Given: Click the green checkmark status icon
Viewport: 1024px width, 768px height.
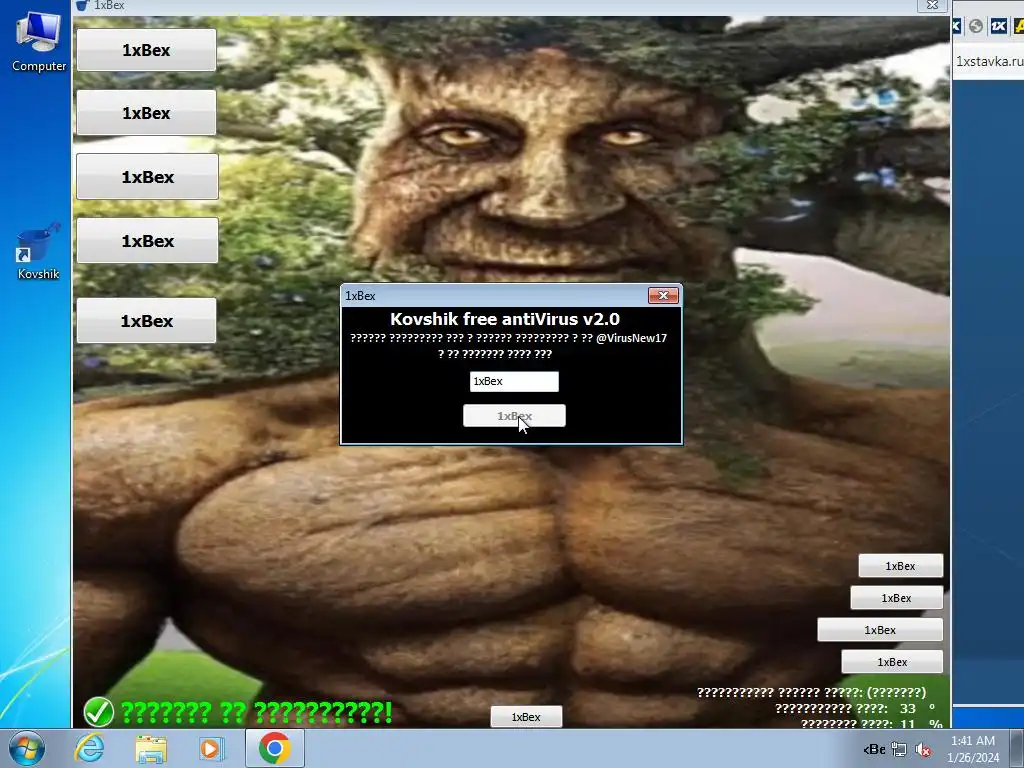Looking at the screenshot, I should (x=99, y=712).
